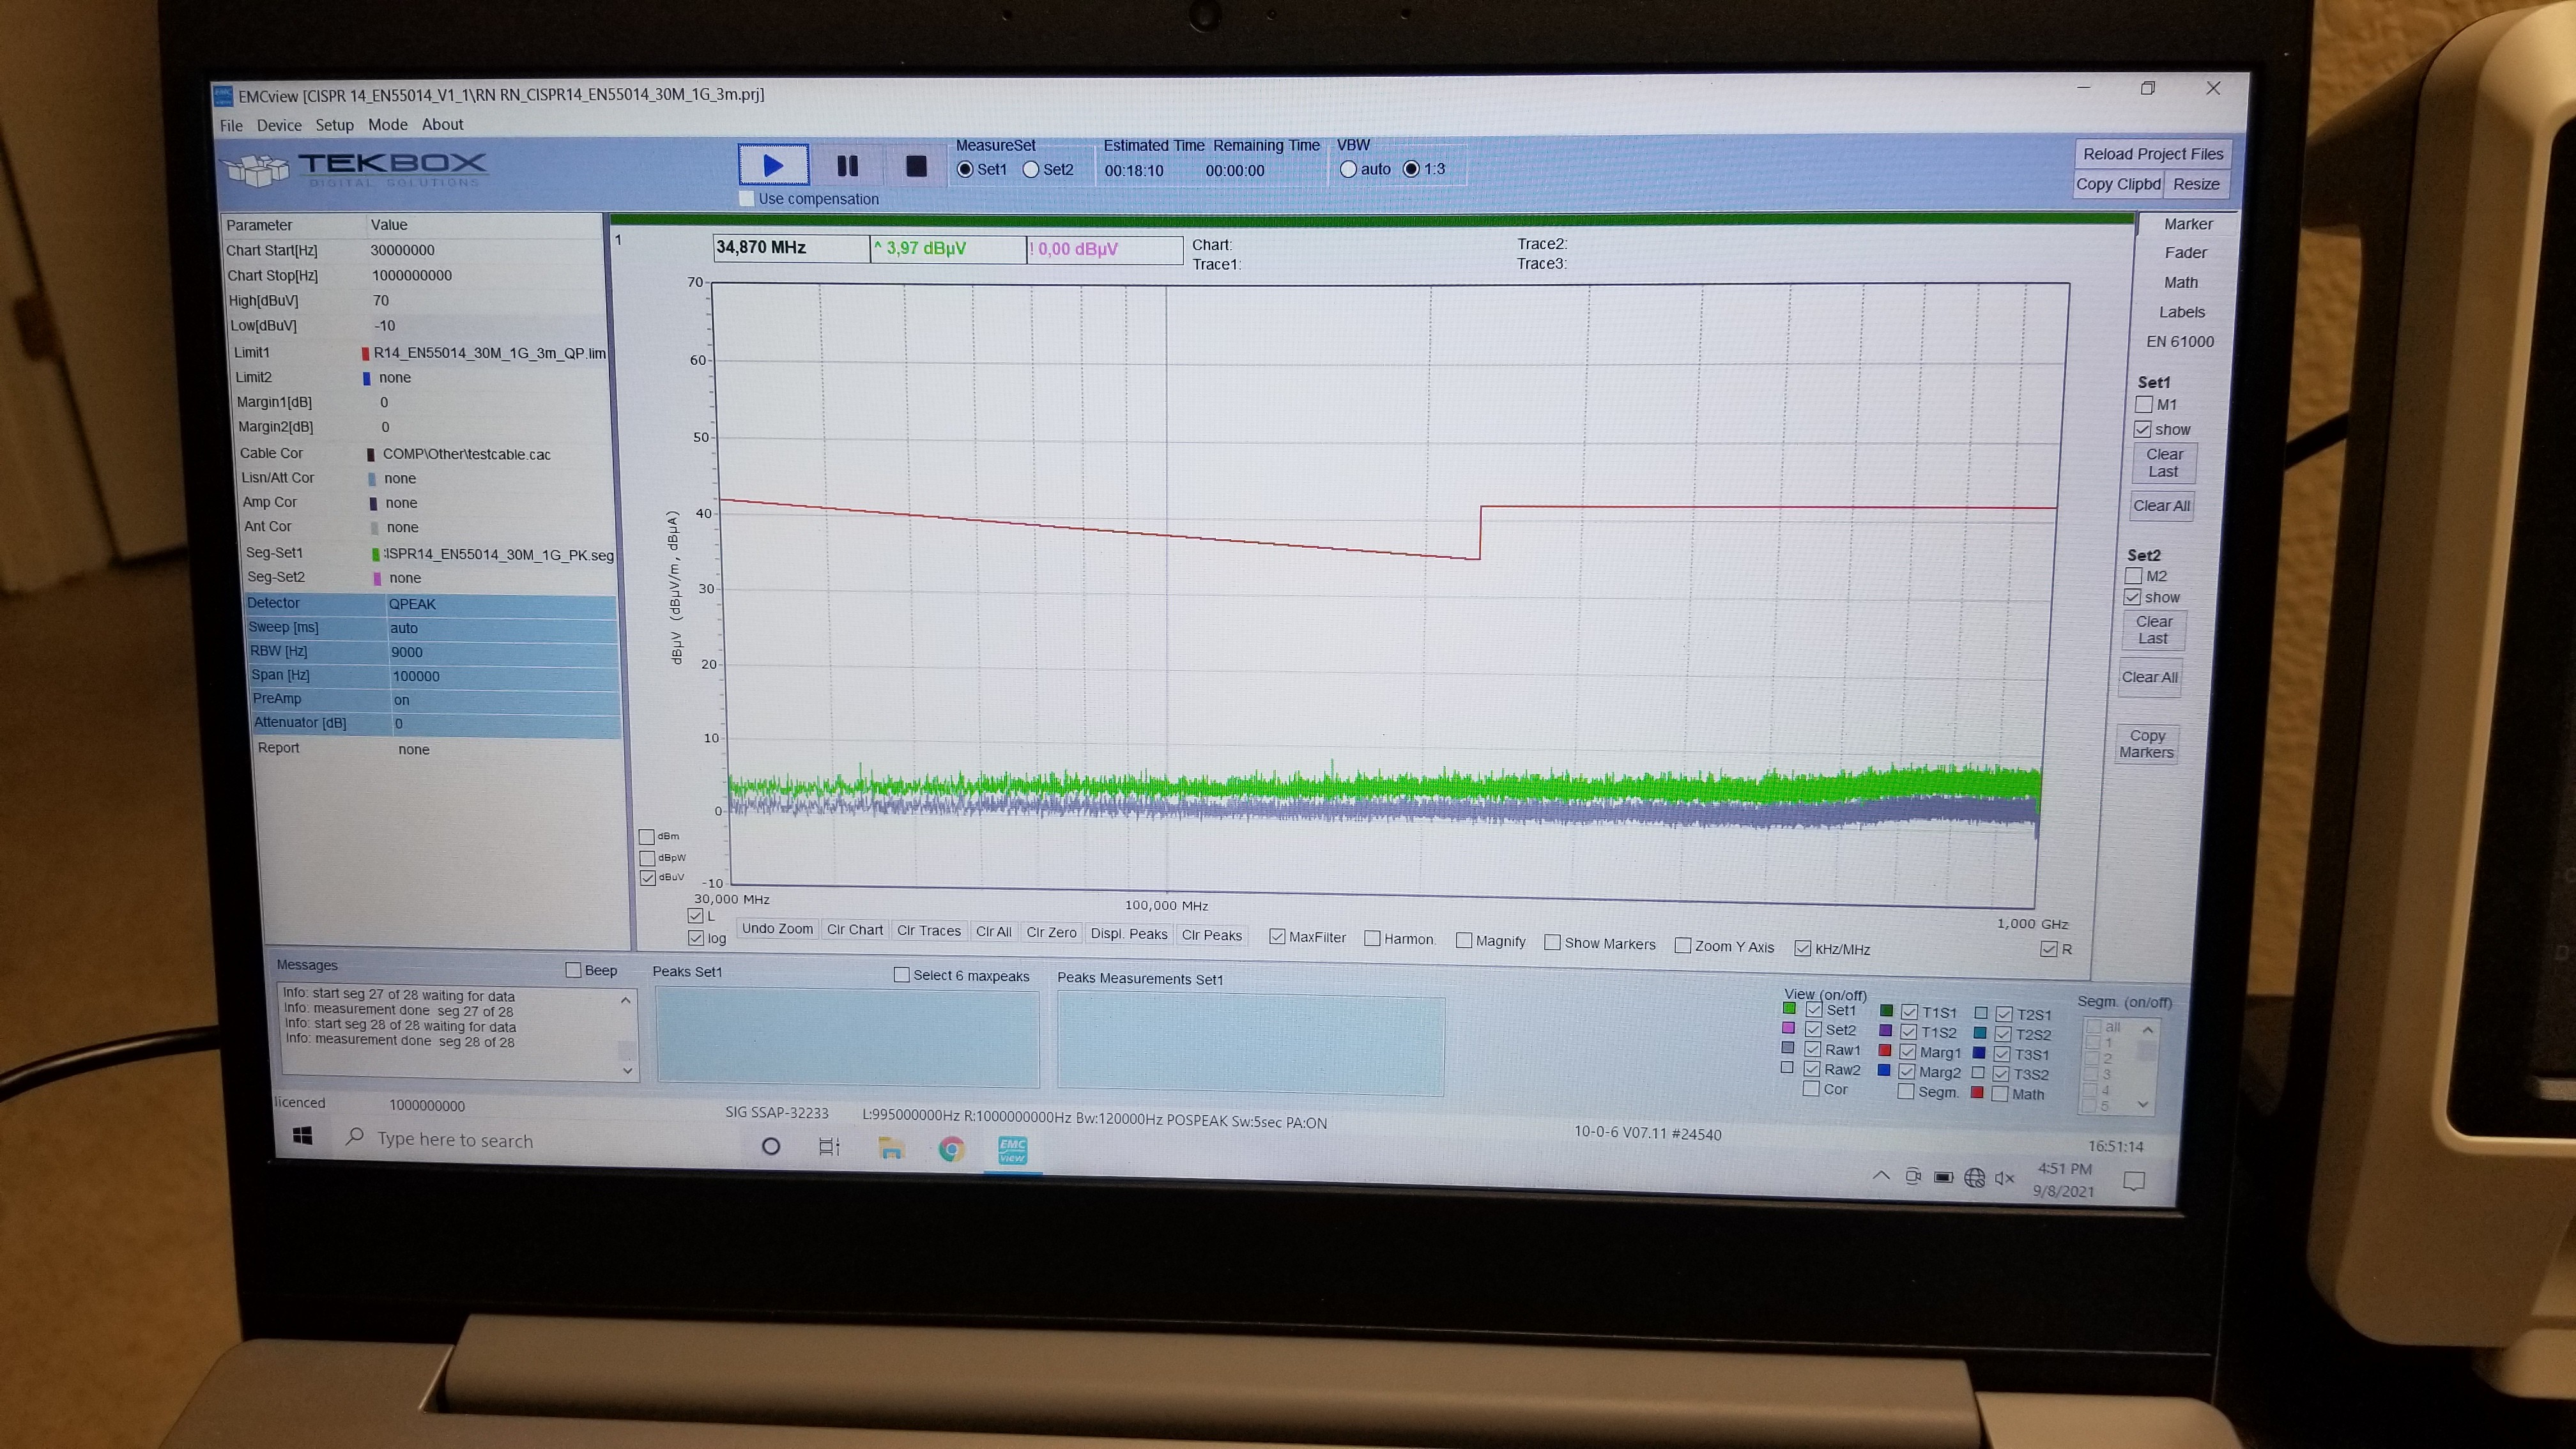This screenshot has height=1449, width=2576.
Task: Click the Copy Markers button
Action: (2147, 743)
